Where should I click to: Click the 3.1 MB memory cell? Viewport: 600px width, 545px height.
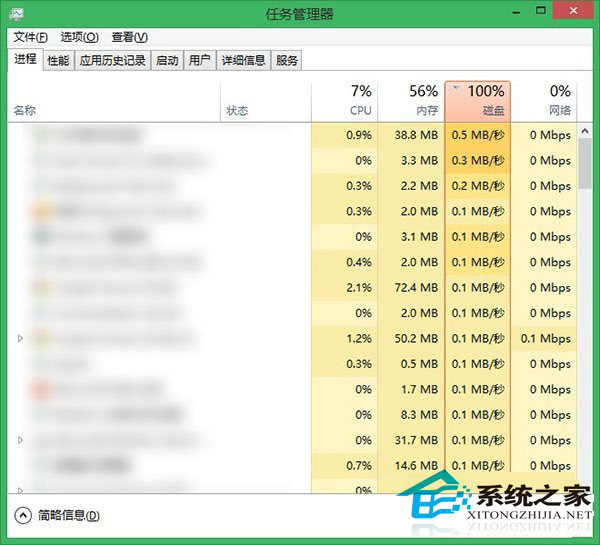(x=411, y=237)
